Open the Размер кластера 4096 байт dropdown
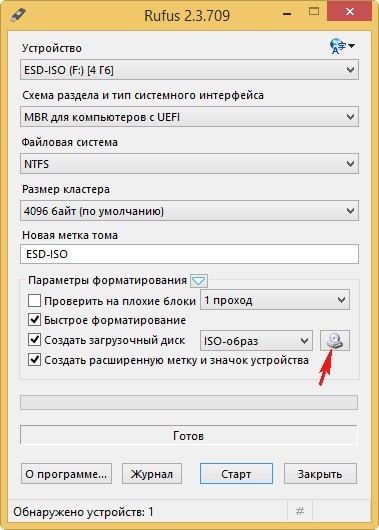Screen dimensions: 379x530 [189, 211]
